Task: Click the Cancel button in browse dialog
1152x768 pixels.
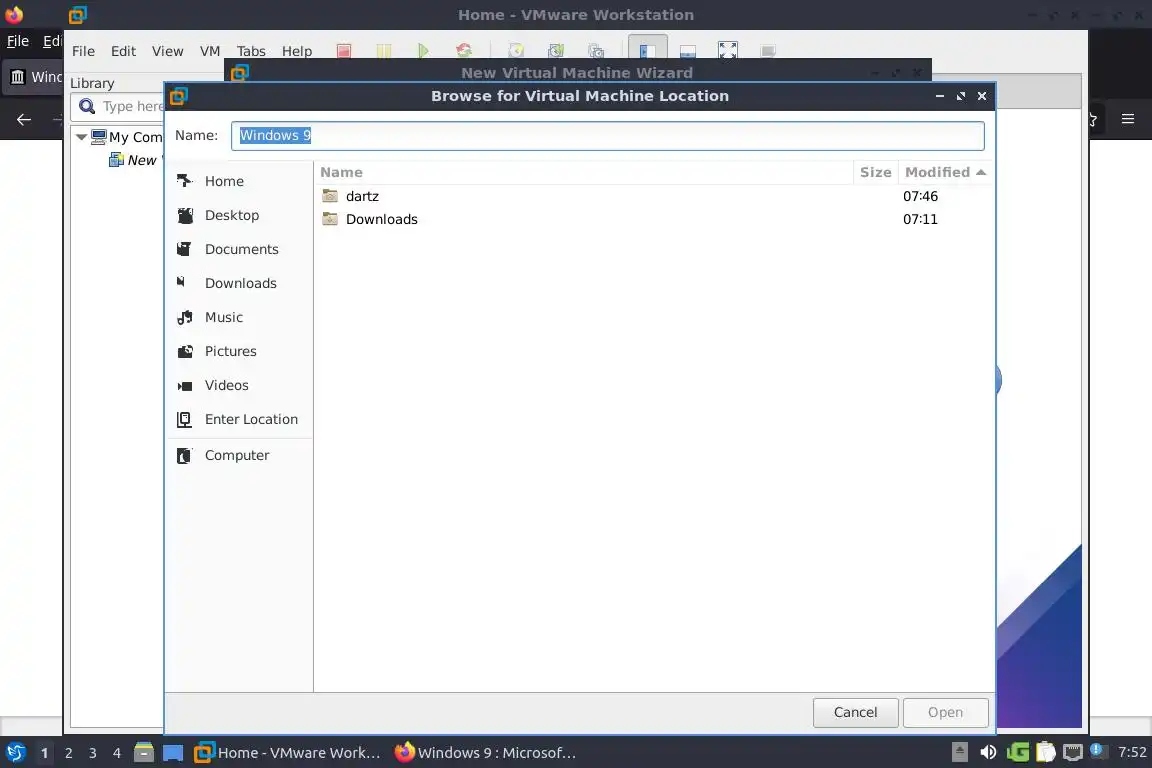Action: point(855,712)
